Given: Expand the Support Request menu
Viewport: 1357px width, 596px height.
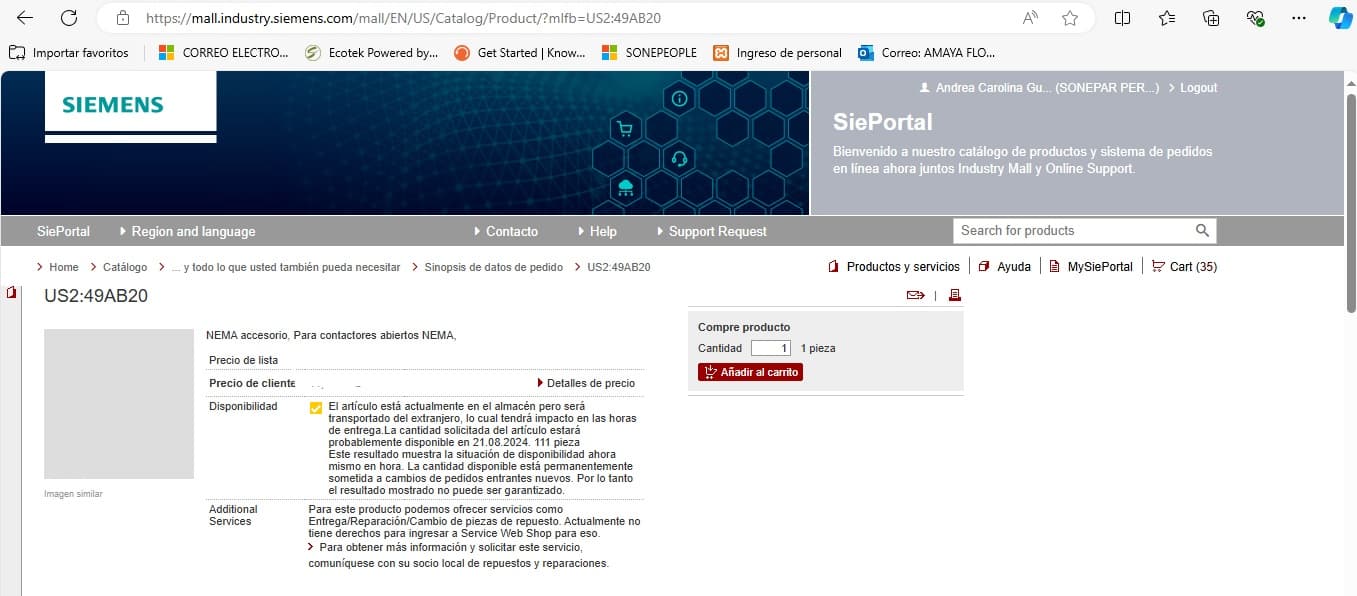Looking at the screenshot, I should point(718,231).
